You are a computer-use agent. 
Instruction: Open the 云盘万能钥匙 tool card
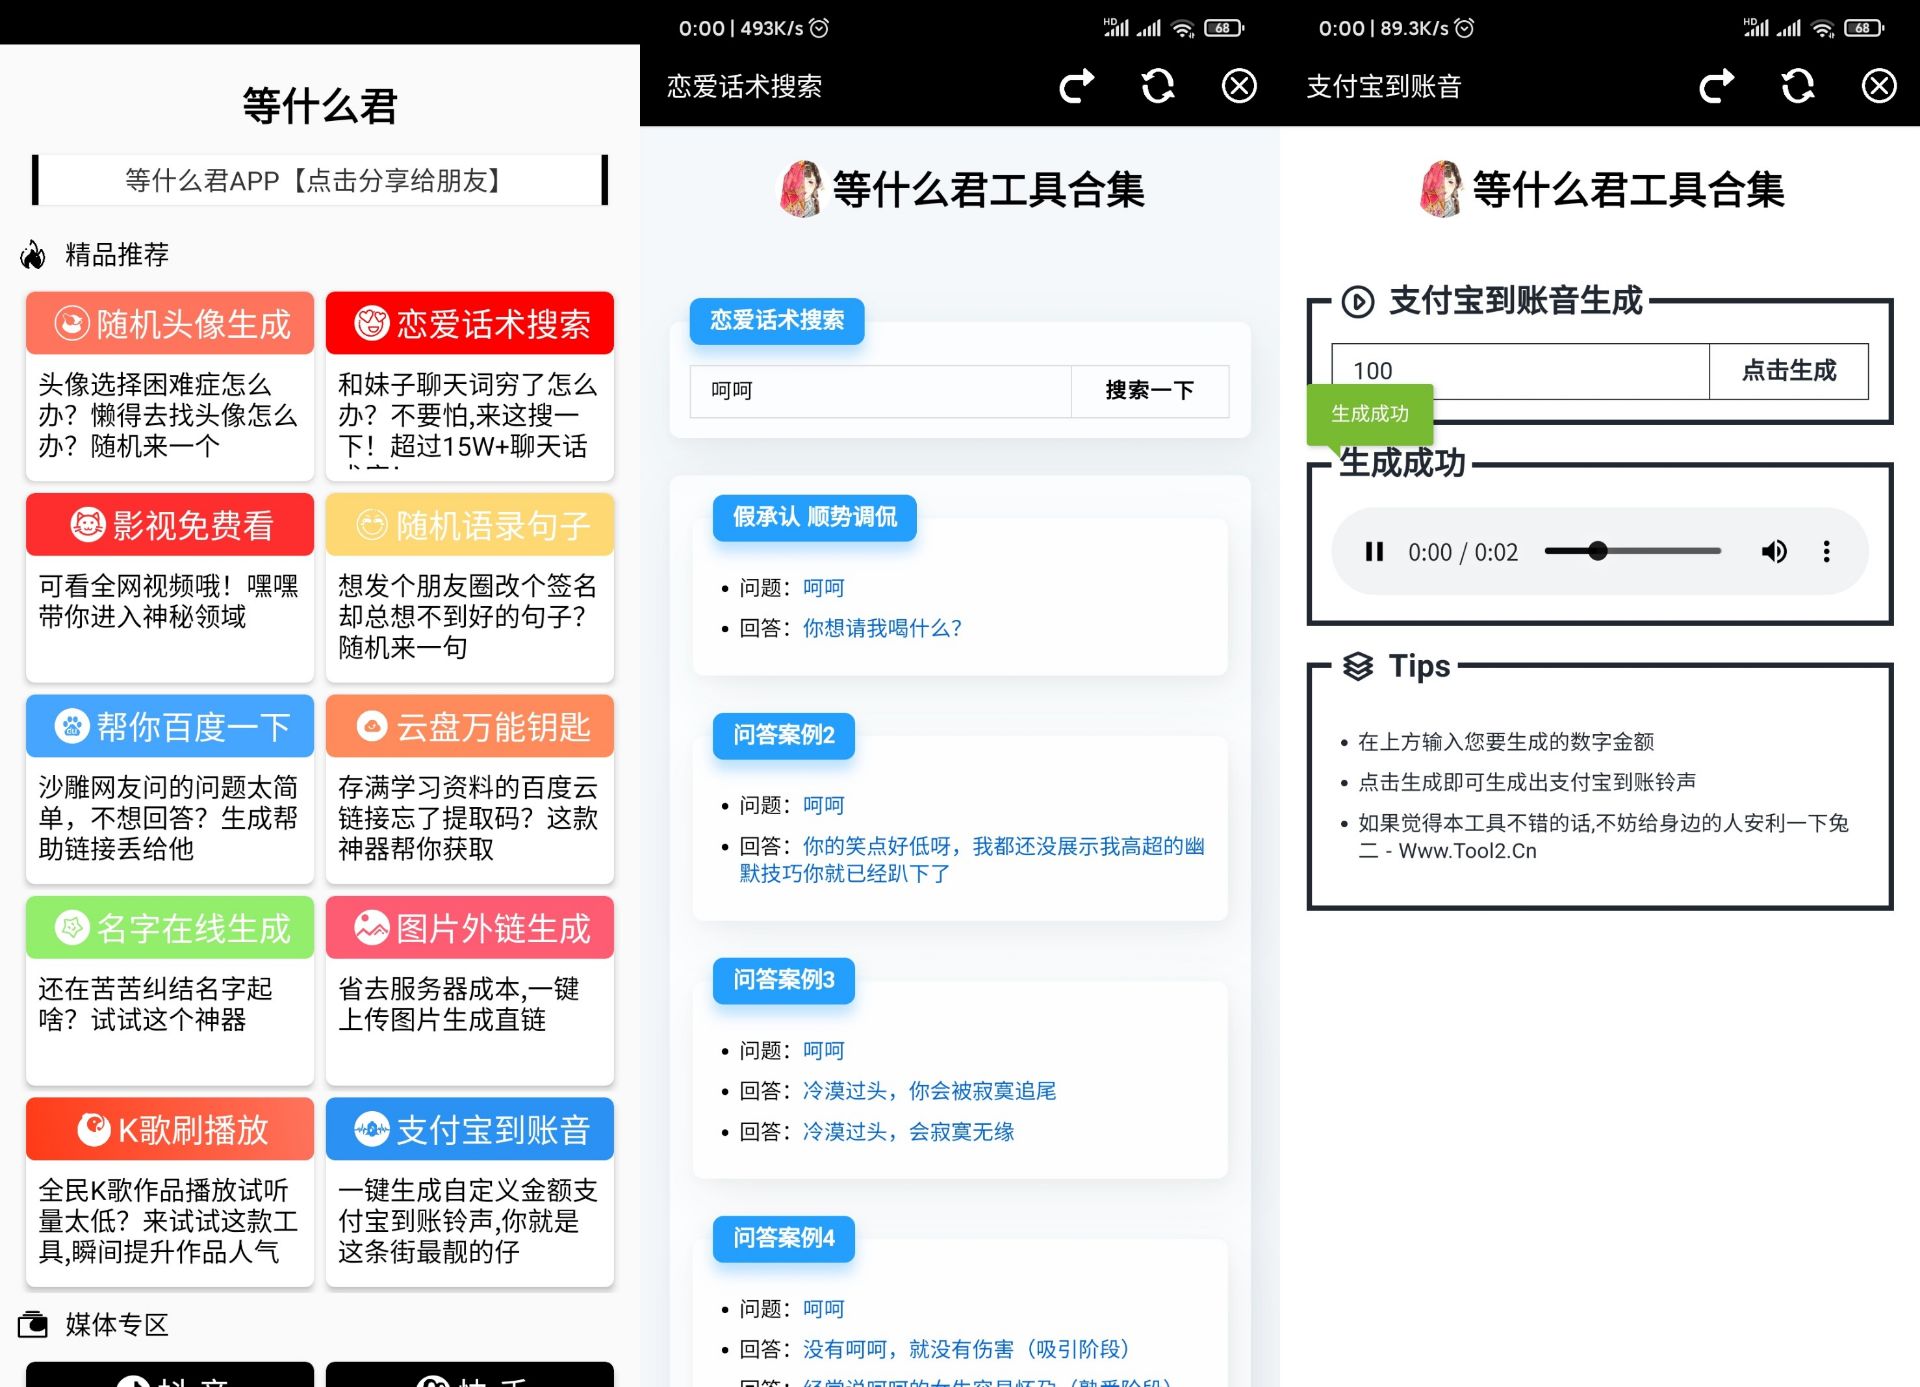pyautogui.click(x=470, y=789)
